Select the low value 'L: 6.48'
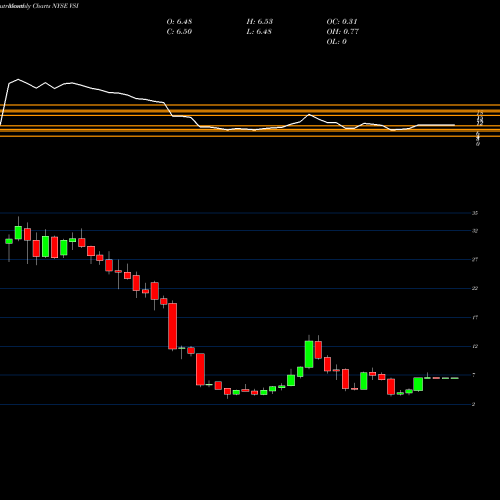This screenshot has width=500, height=500. coord(259,32)
